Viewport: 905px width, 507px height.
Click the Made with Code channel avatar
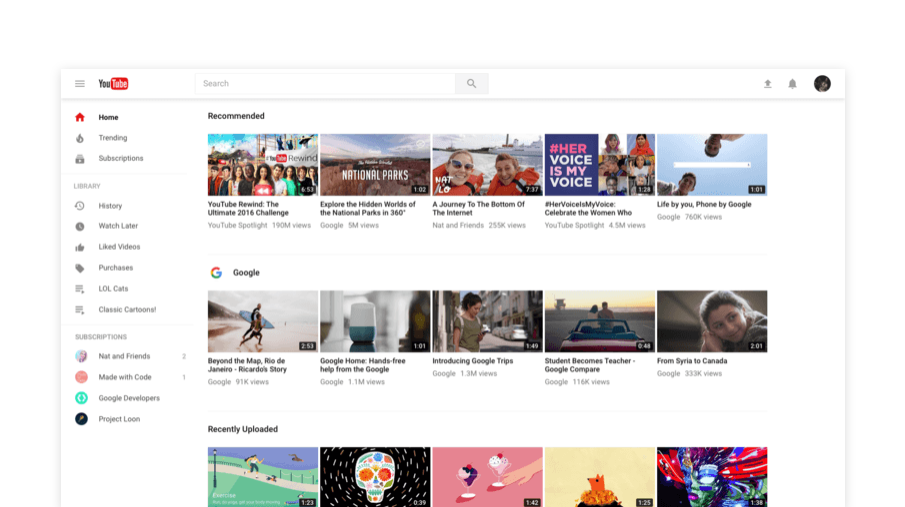coord(81,377)
